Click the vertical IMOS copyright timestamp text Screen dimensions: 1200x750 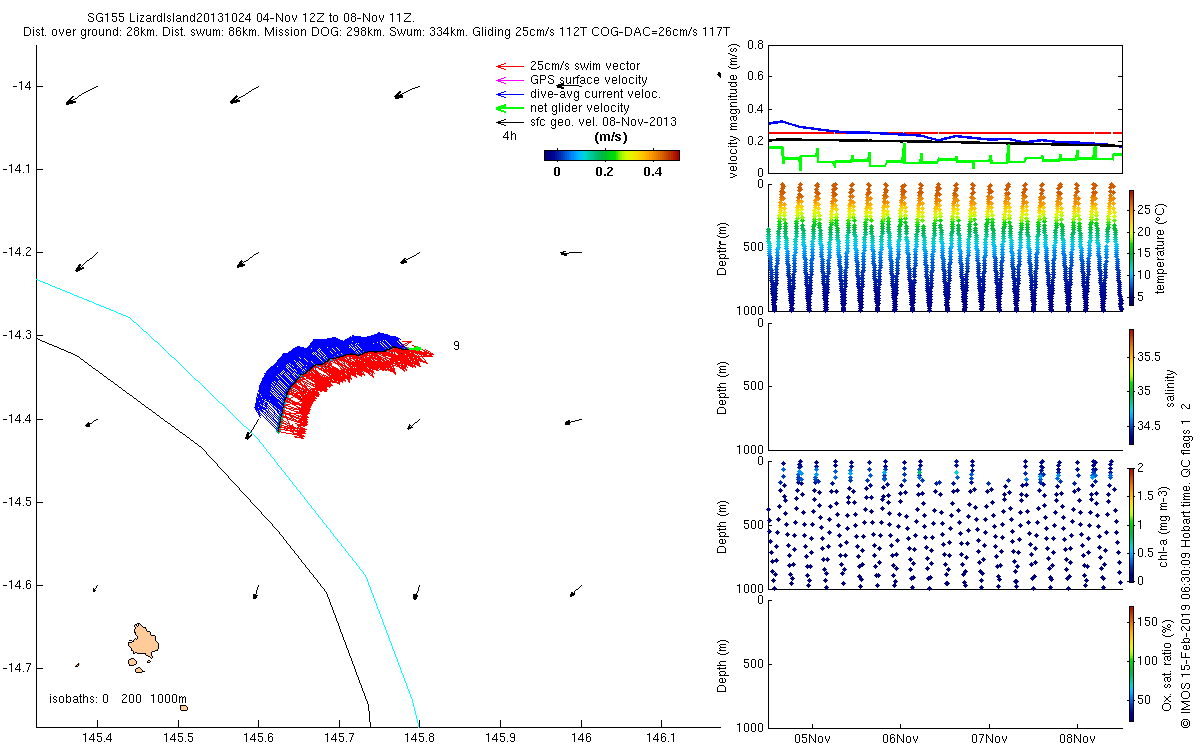1186,564
